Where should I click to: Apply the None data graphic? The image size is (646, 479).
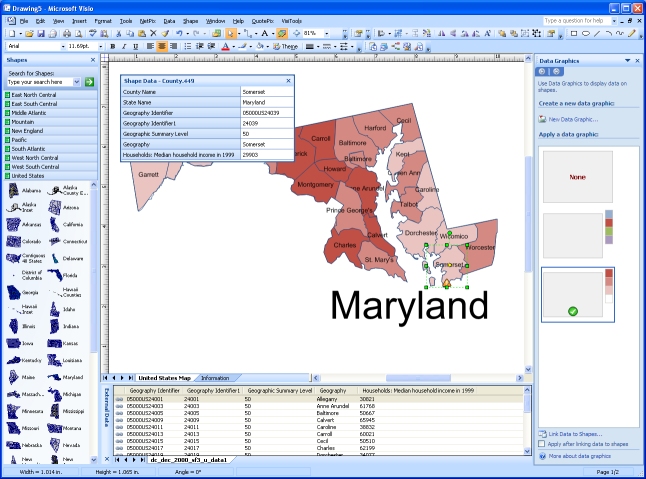(x=578, y=177)
